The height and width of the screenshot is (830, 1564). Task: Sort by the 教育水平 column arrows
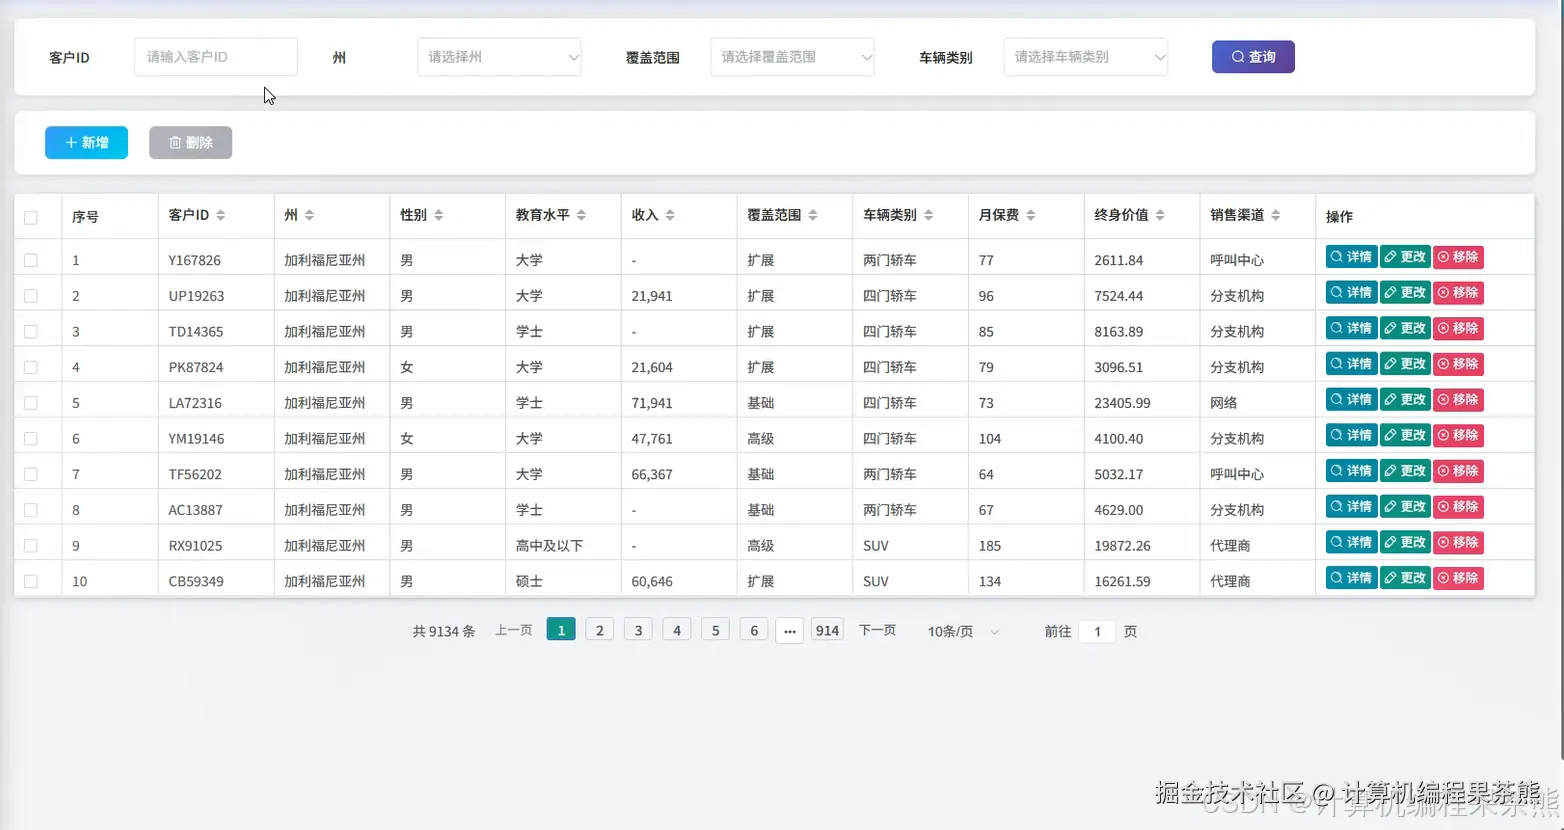pos(582,215)
